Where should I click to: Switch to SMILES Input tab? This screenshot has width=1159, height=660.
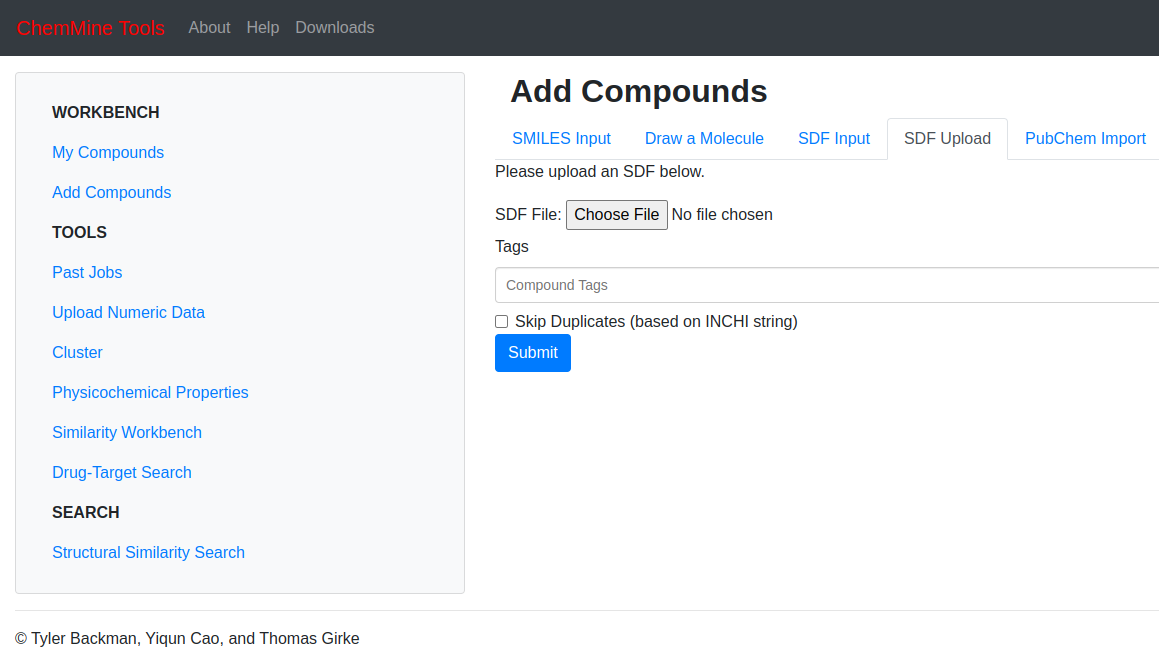click(561, 139)
